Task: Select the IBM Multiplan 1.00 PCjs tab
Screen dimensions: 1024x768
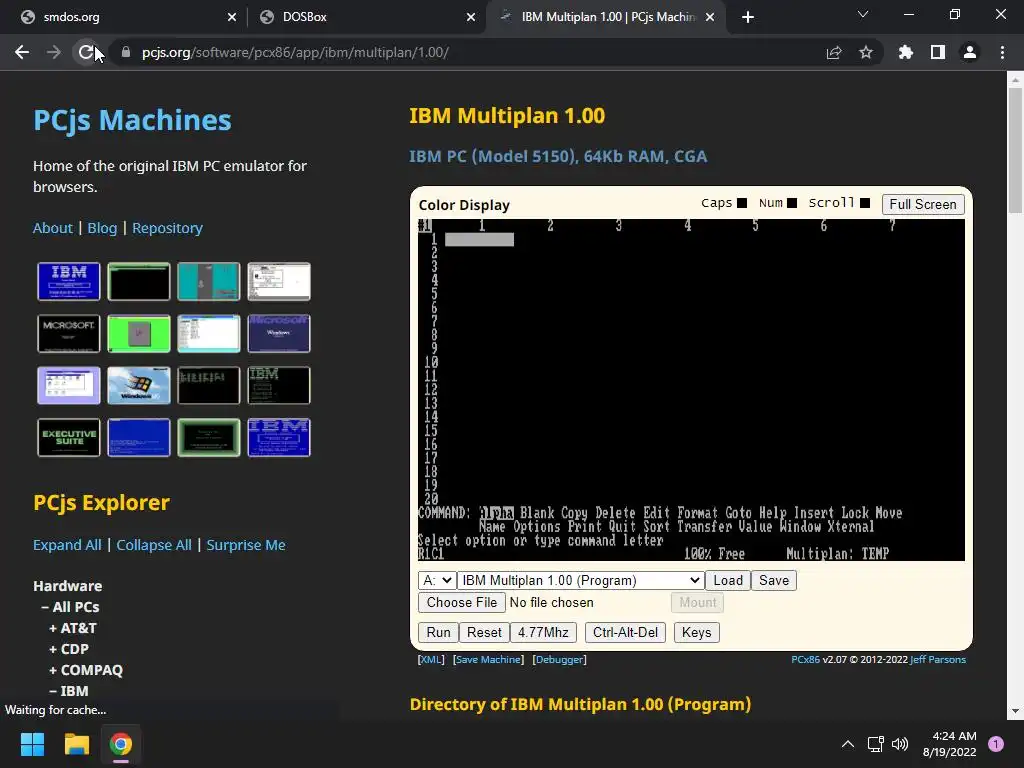Action: pyautogui.click(x=605, y=17)
